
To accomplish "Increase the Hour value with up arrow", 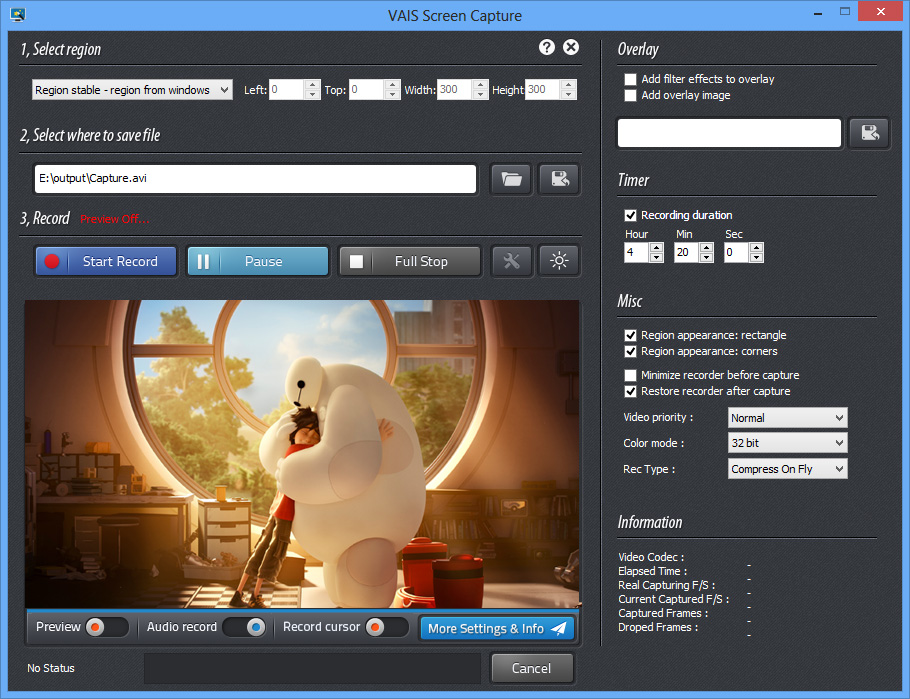I will (x=656, y=248).
